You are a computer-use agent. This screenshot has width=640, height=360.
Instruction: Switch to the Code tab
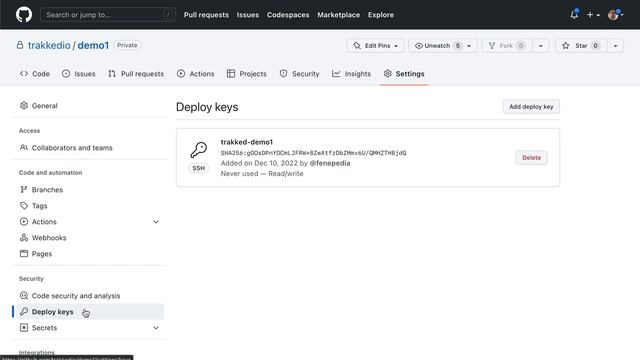(x=35, y=74)
